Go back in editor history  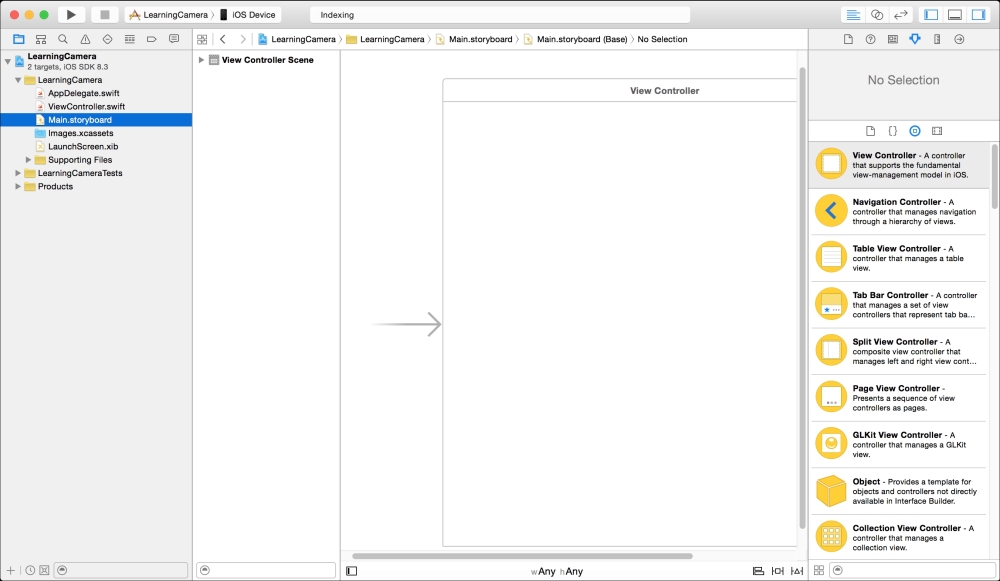click(223, 40)
